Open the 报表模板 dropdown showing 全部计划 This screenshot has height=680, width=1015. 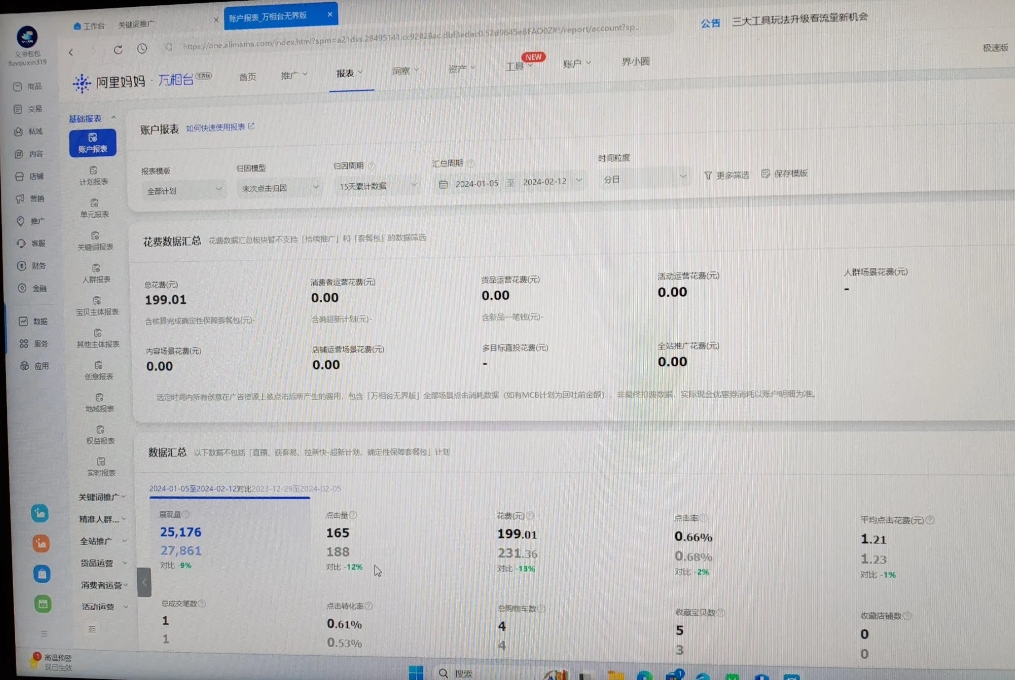pos(183,190)
